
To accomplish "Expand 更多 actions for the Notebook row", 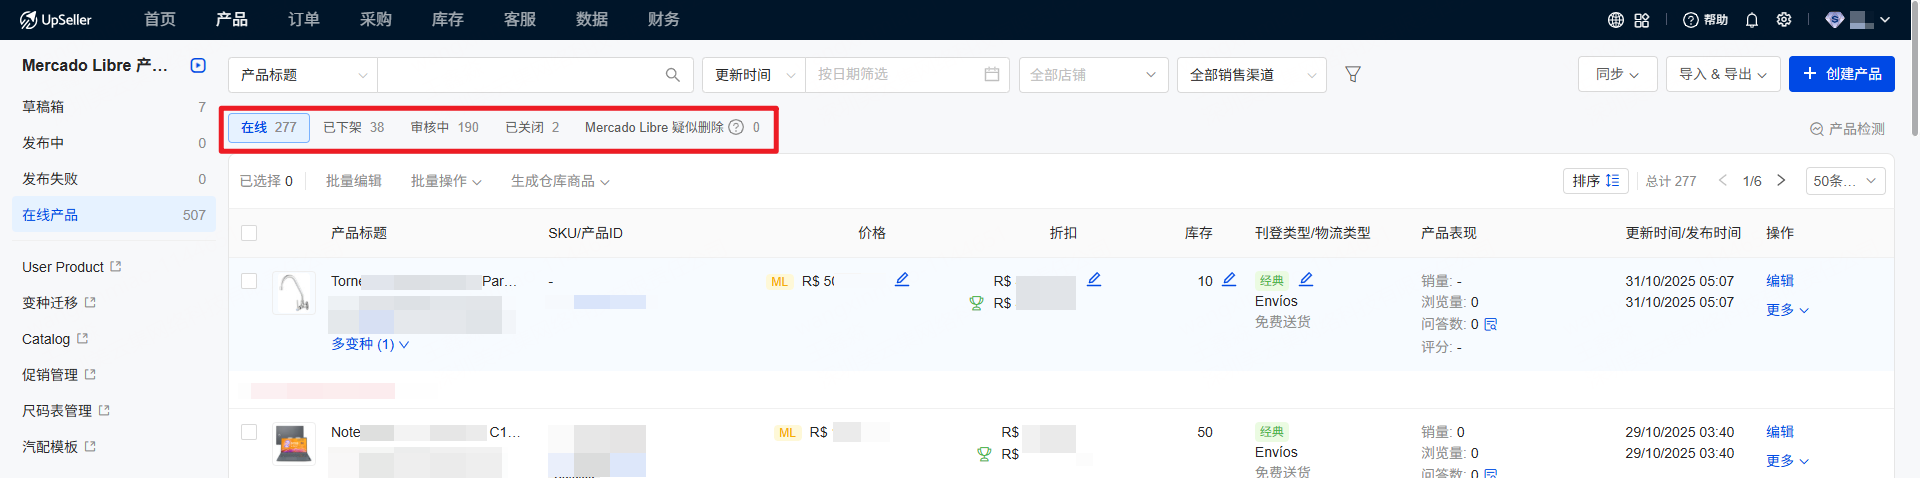I will pyautogui.click(x=1787, y=461).
